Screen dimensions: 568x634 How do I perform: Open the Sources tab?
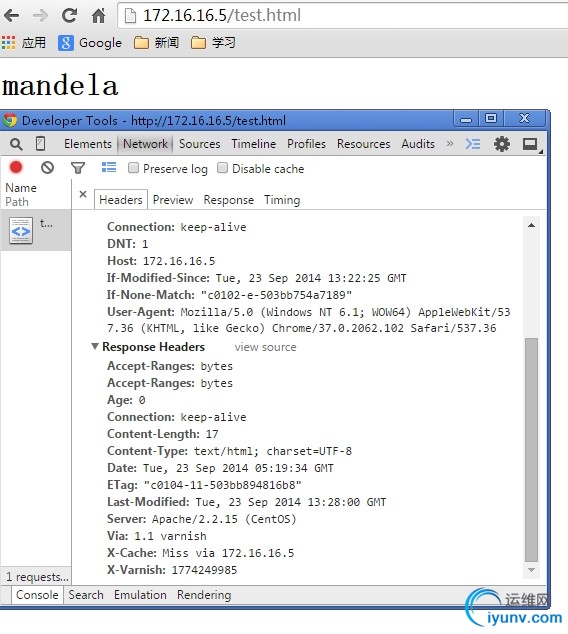[200, 144]
